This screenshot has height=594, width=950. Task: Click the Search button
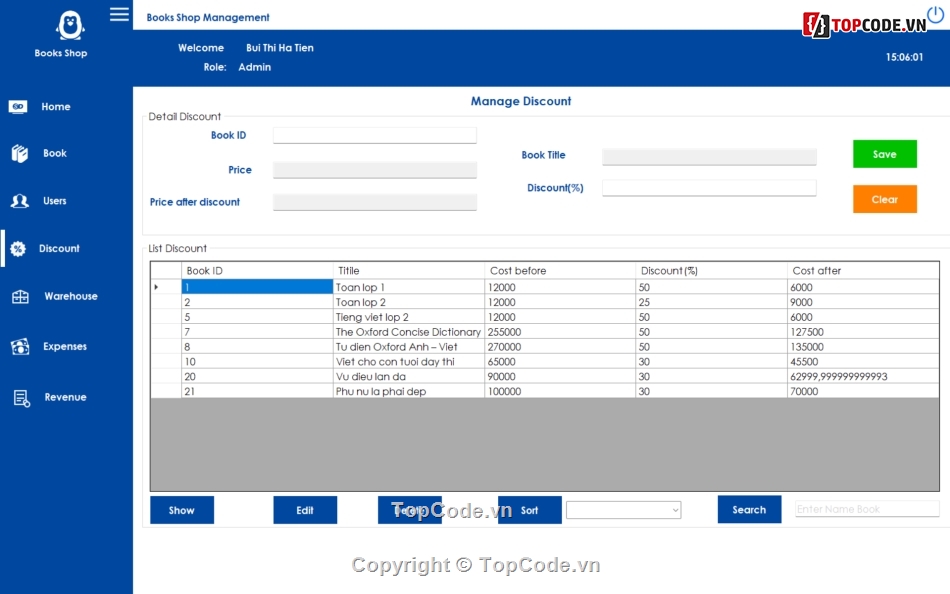[x=749, y=509]
